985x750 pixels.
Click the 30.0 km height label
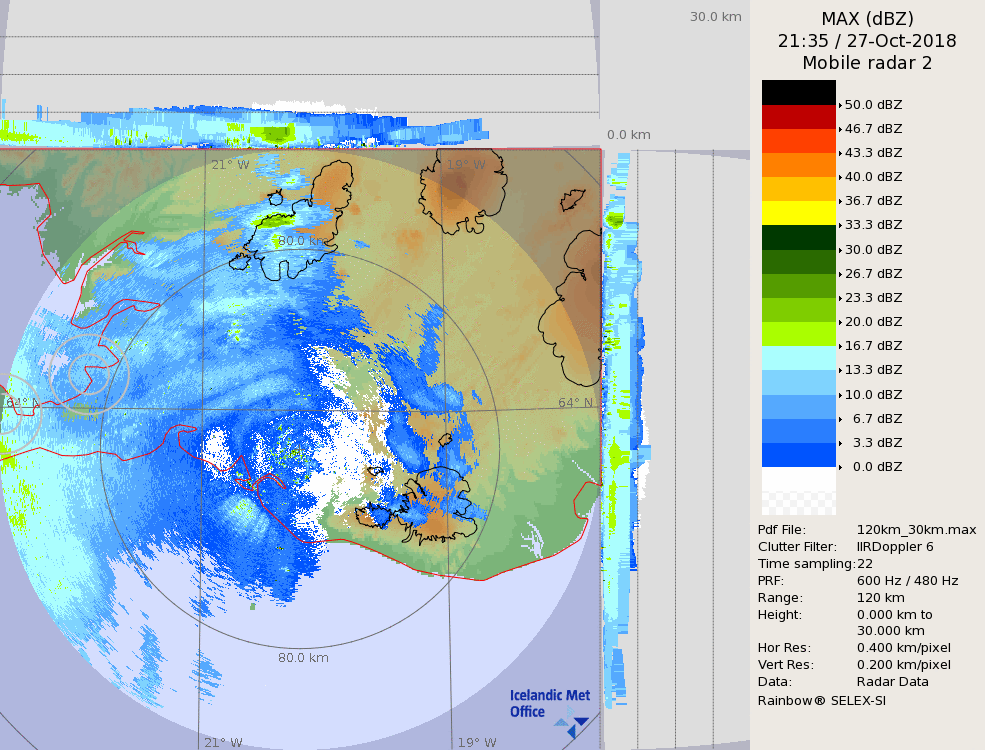(715, 17)
